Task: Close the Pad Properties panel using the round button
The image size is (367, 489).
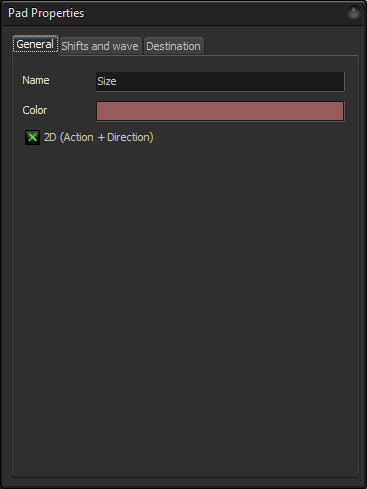Action: (x=354, y=13)
